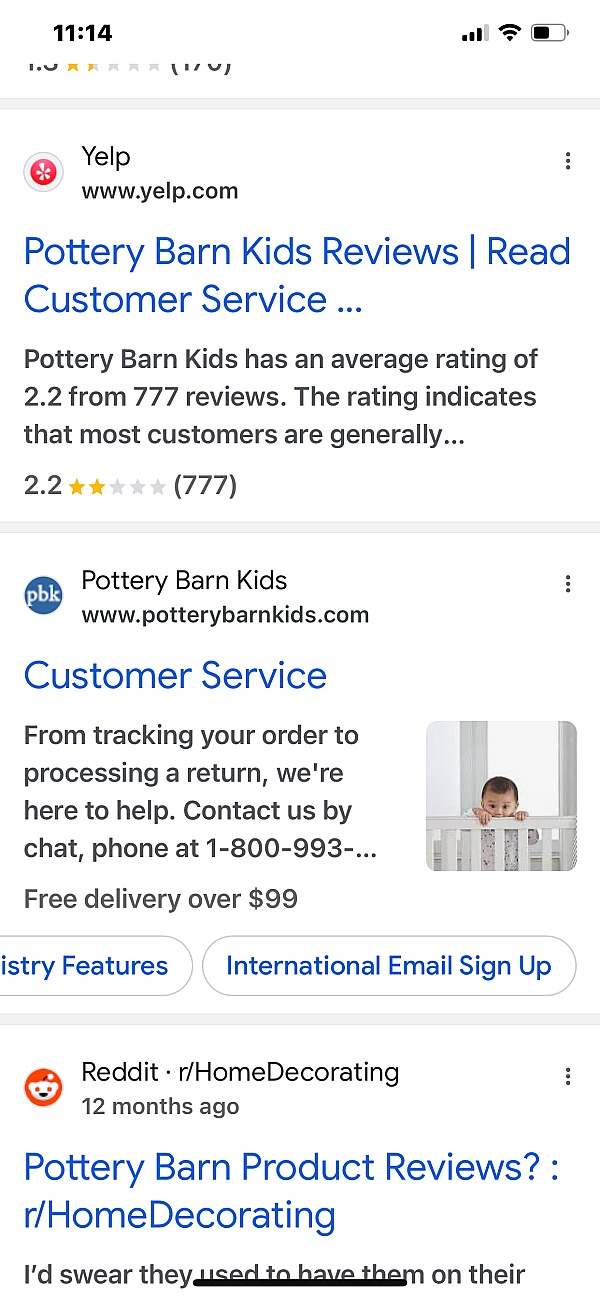The image size is (600, 1298).
Task: Tap the www.yelp.com site address
Action: pyautogui.click(x=160, y=191)
